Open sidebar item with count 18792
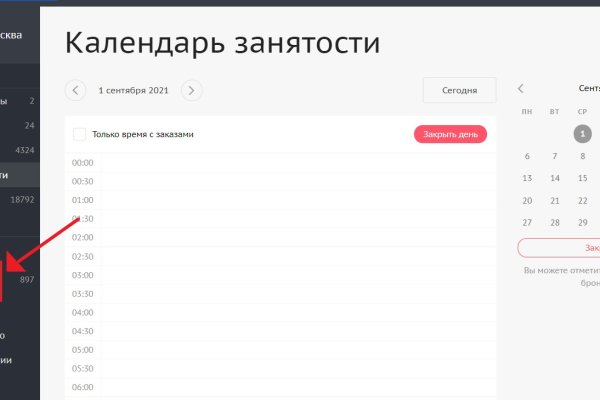The width and height of the screenshot is (600, 400). coord(20,199)
